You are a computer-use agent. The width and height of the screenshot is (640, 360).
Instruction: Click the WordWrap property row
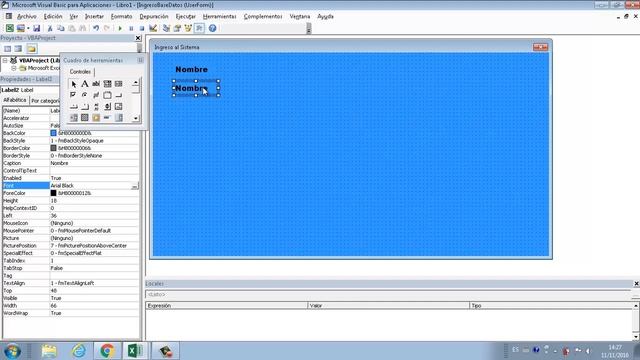[71, 313]
